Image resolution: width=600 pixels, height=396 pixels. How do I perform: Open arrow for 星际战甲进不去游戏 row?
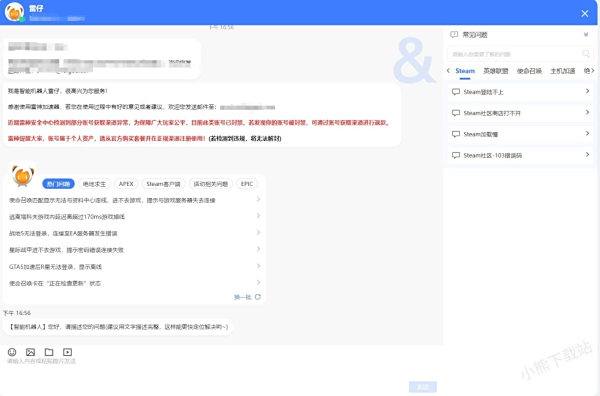(259, 249)
